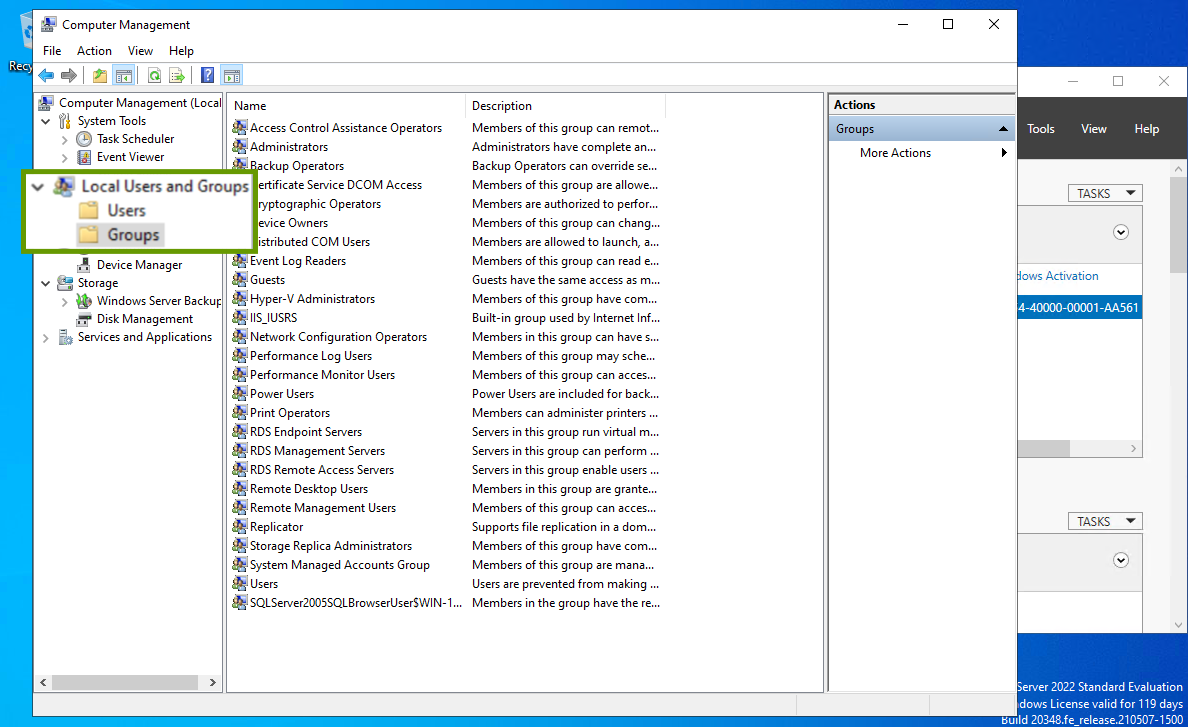The height and width of the screenshot is (727, 1188).
Task: Click the Refresh toolbar icon
Action: [x=154, y=75]
